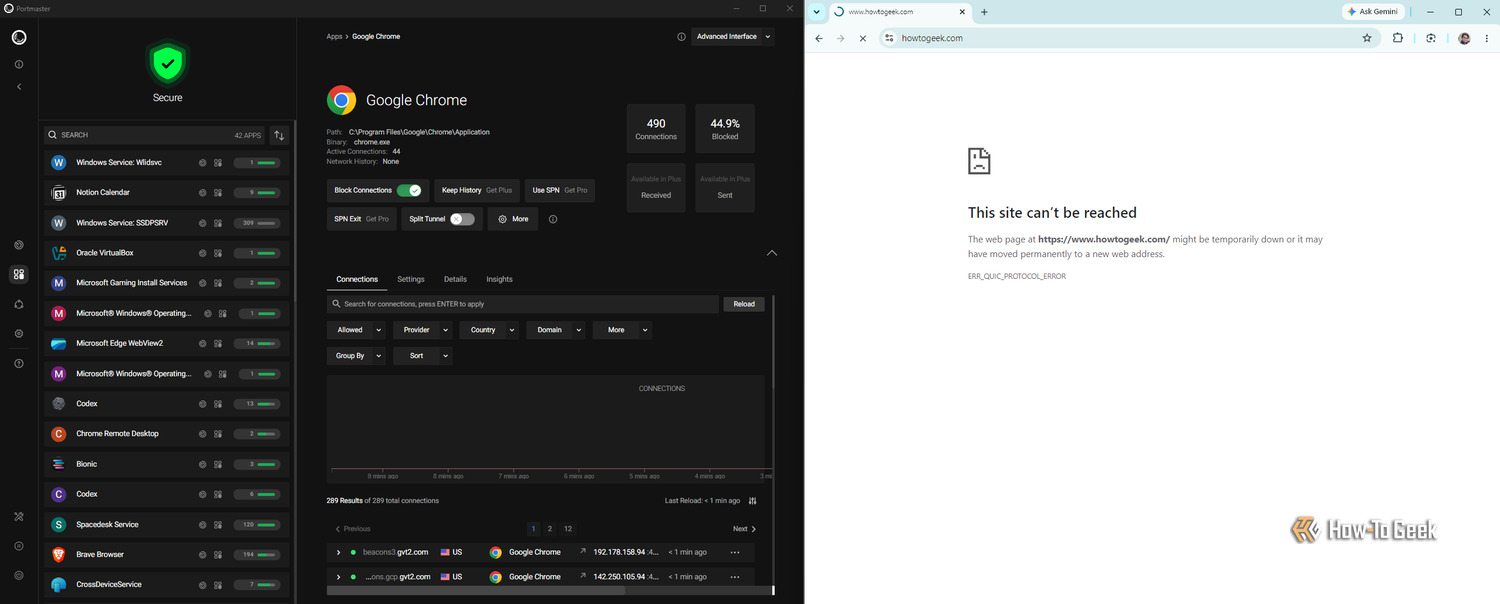
Task: Select the www.howtogeek.com Chrome tab
Action: coord(900,12)
